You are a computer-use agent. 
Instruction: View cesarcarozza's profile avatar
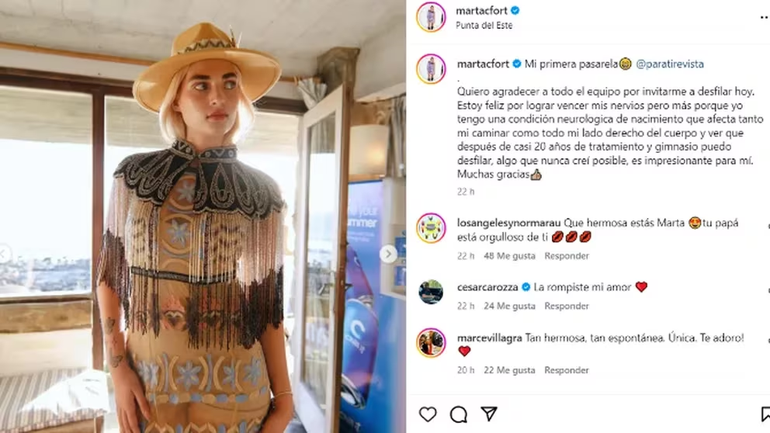431,292
